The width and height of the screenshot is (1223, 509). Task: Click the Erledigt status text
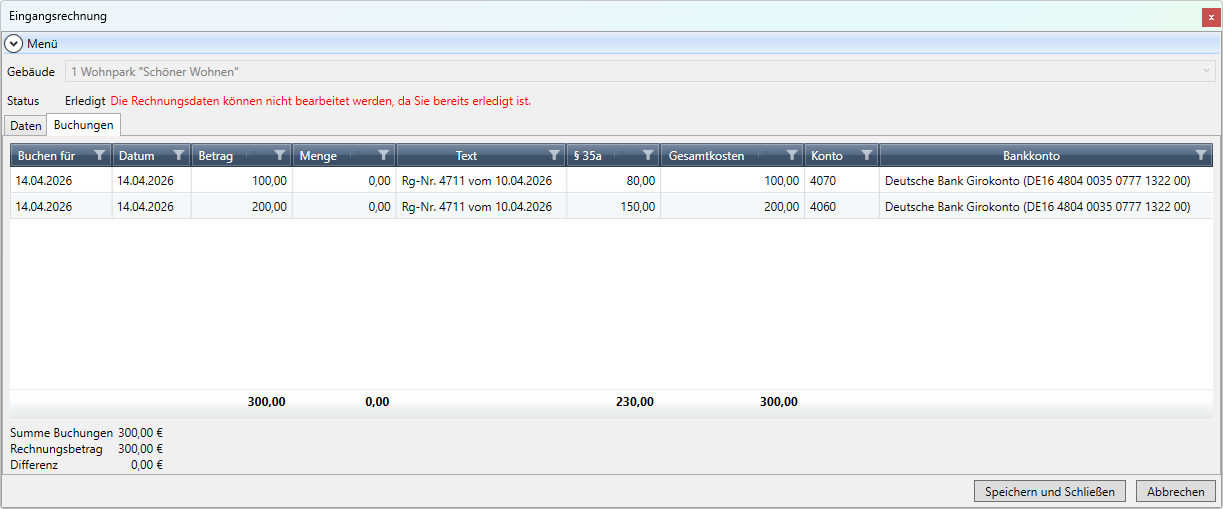(x=85, y=101)
